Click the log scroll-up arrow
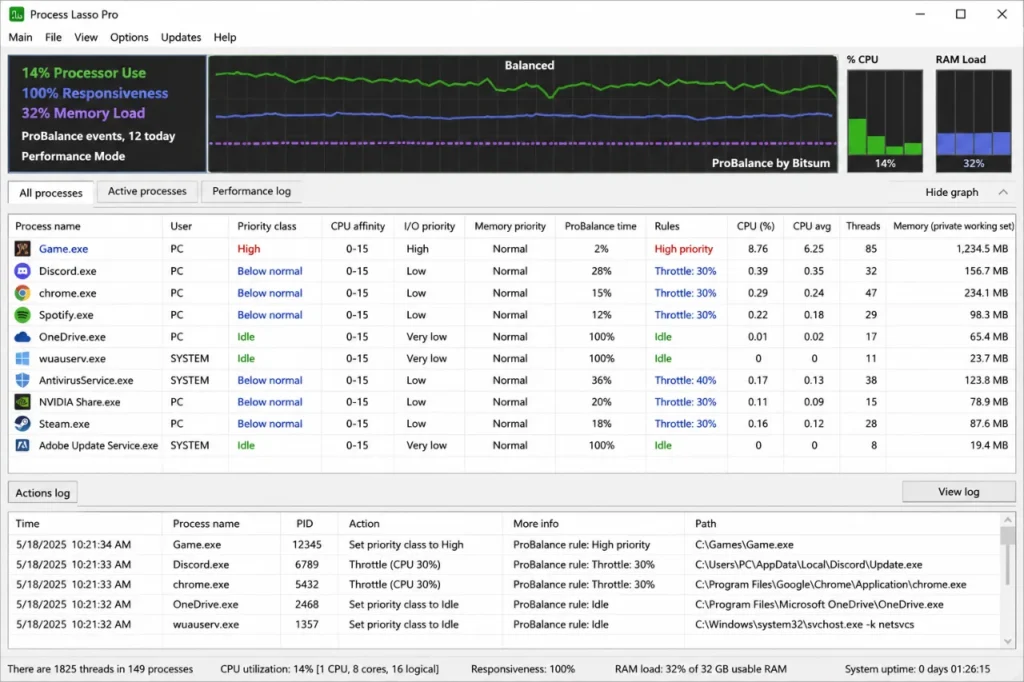Viewport: 1024px width, 682px height. pyautogui.click(x=1008, y=520)
